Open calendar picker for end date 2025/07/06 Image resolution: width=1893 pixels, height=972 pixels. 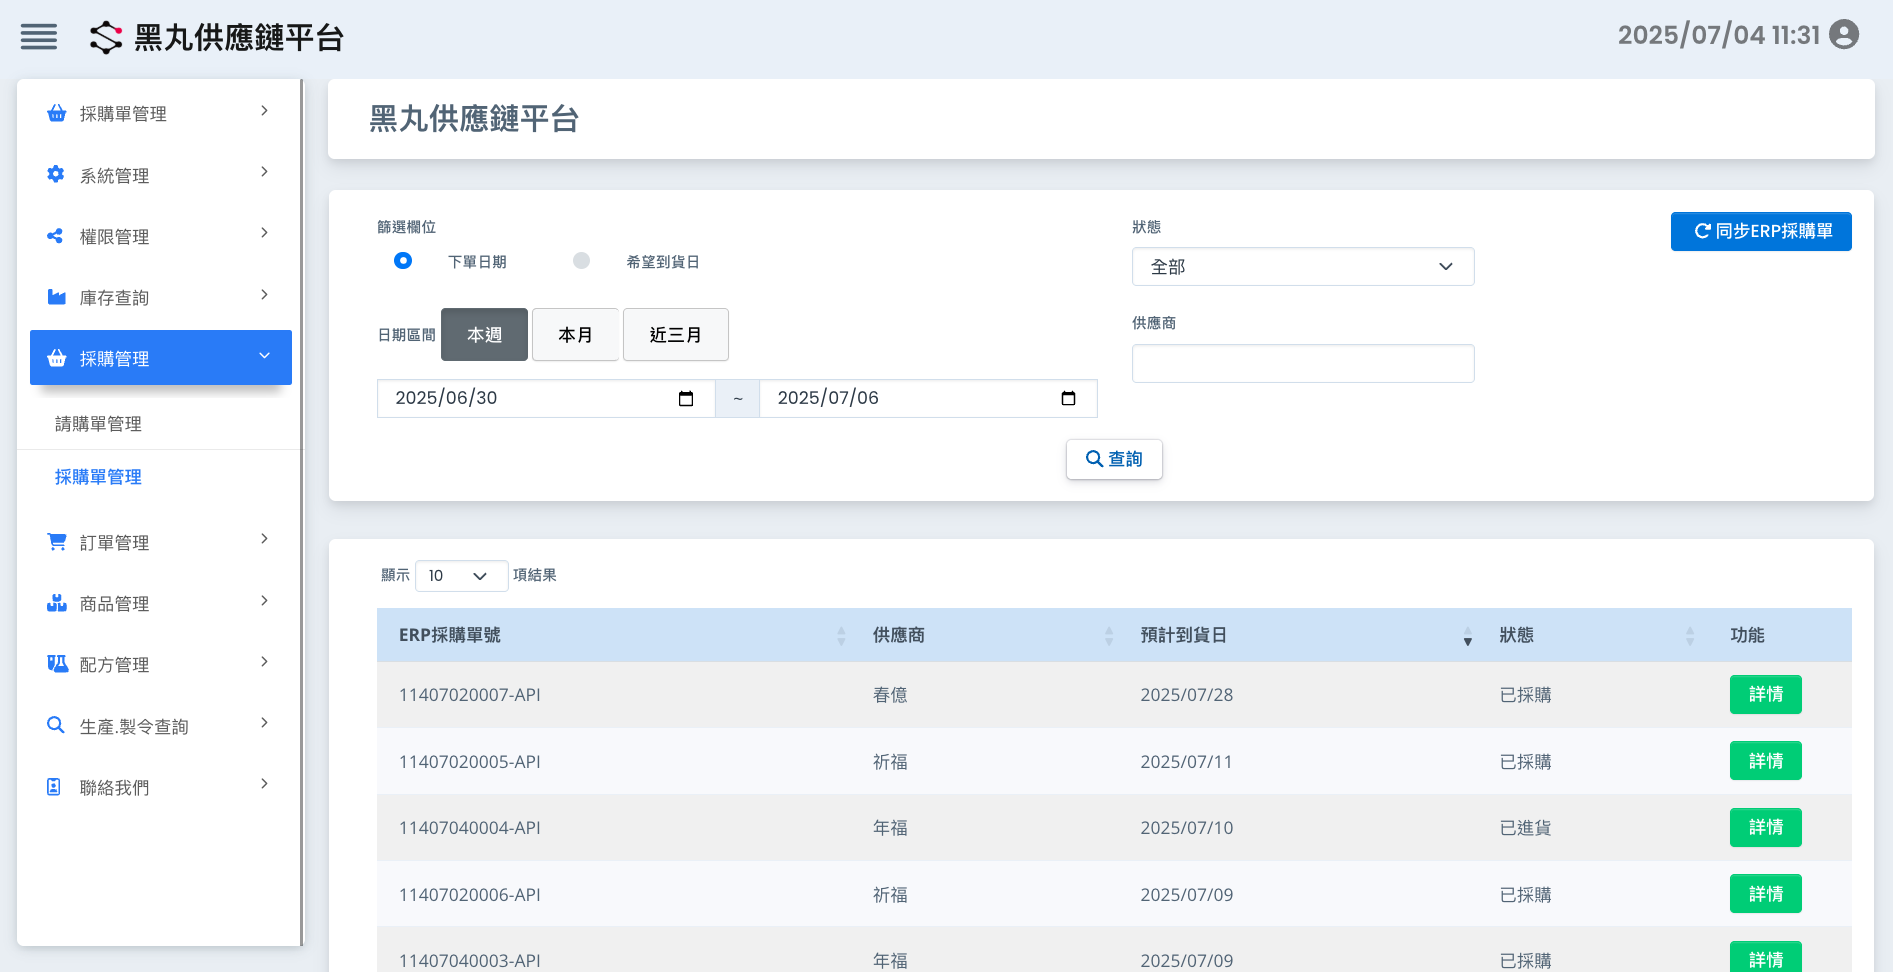1068,399
